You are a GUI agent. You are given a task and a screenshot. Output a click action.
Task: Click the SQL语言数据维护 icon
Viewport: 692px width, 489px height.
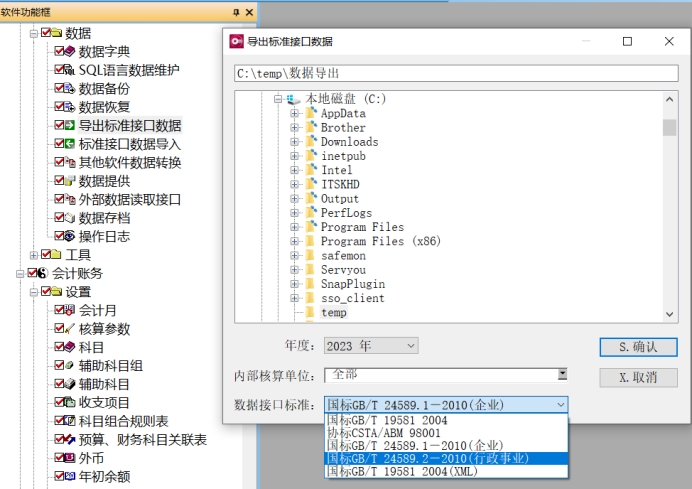pos(71,70)
